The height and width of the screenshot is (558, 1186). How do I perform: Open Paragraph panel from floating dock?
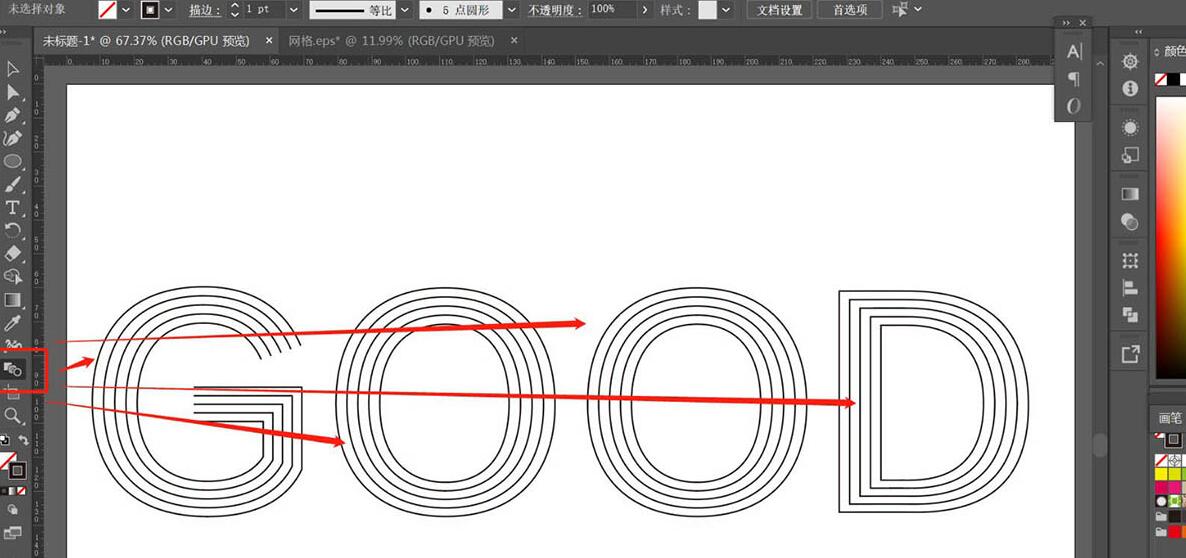point(1074,79)
